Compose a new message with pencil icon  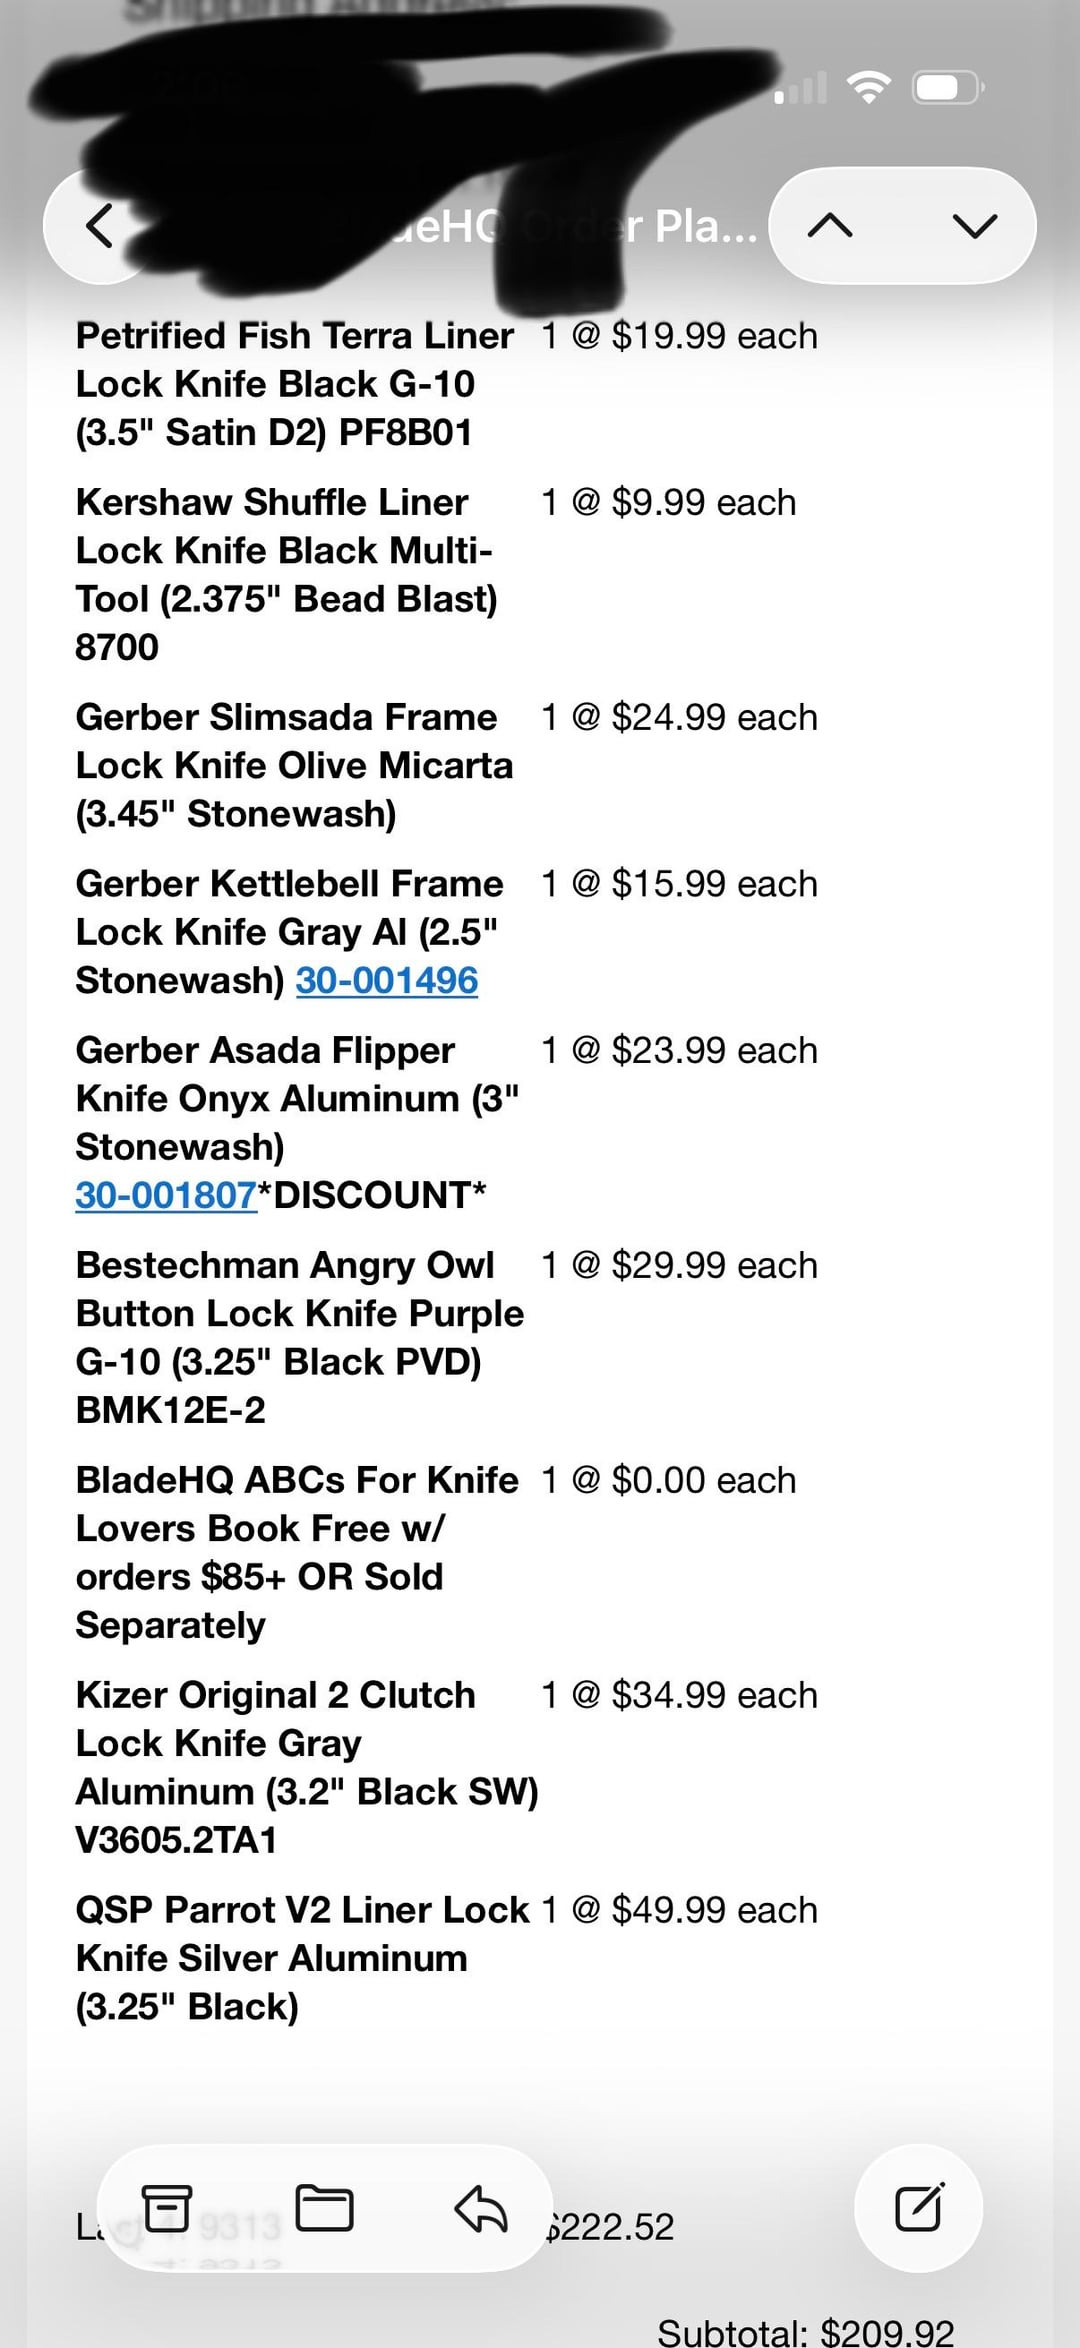918,2208
